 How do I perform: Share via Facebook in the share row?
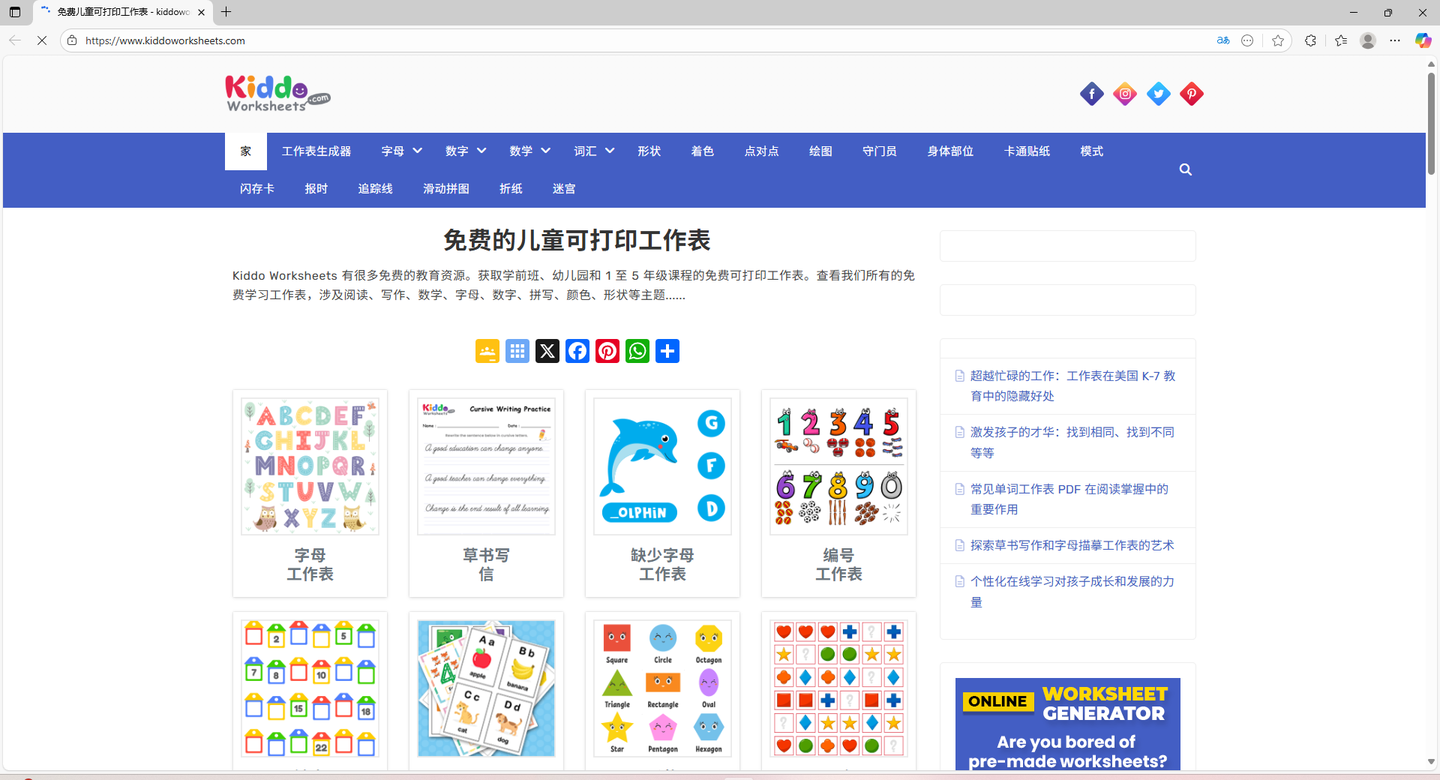point(577,351)
